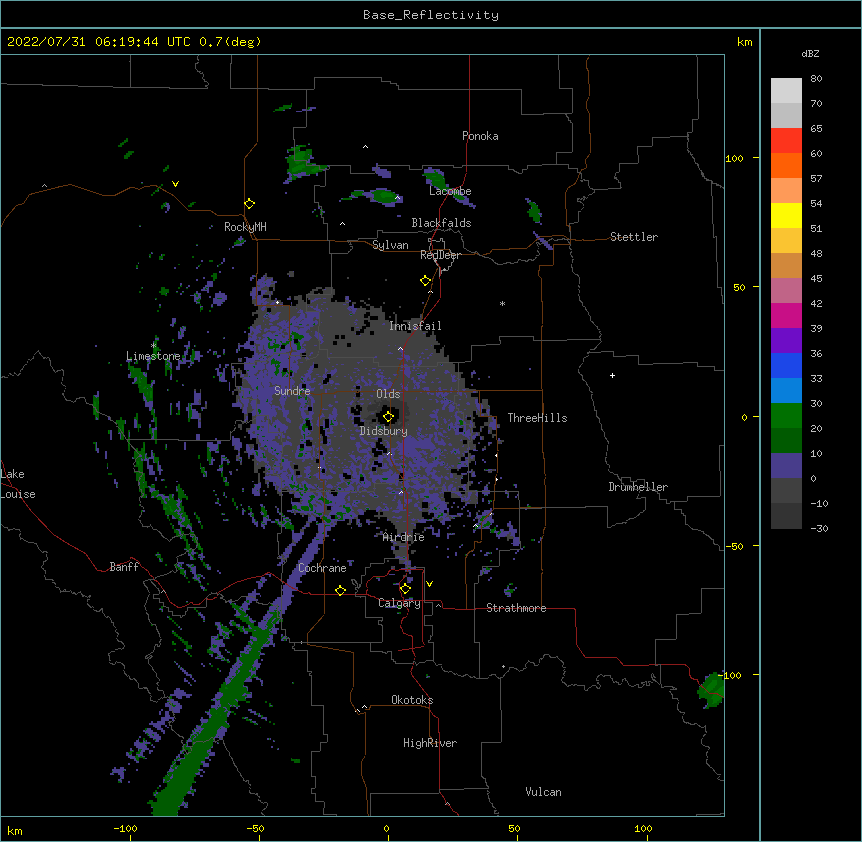Screen dimensions: 862x842
Task: Click the yellow diamond marker south of RedDeer
Action: pyautogui.click(x=426, y=281)
